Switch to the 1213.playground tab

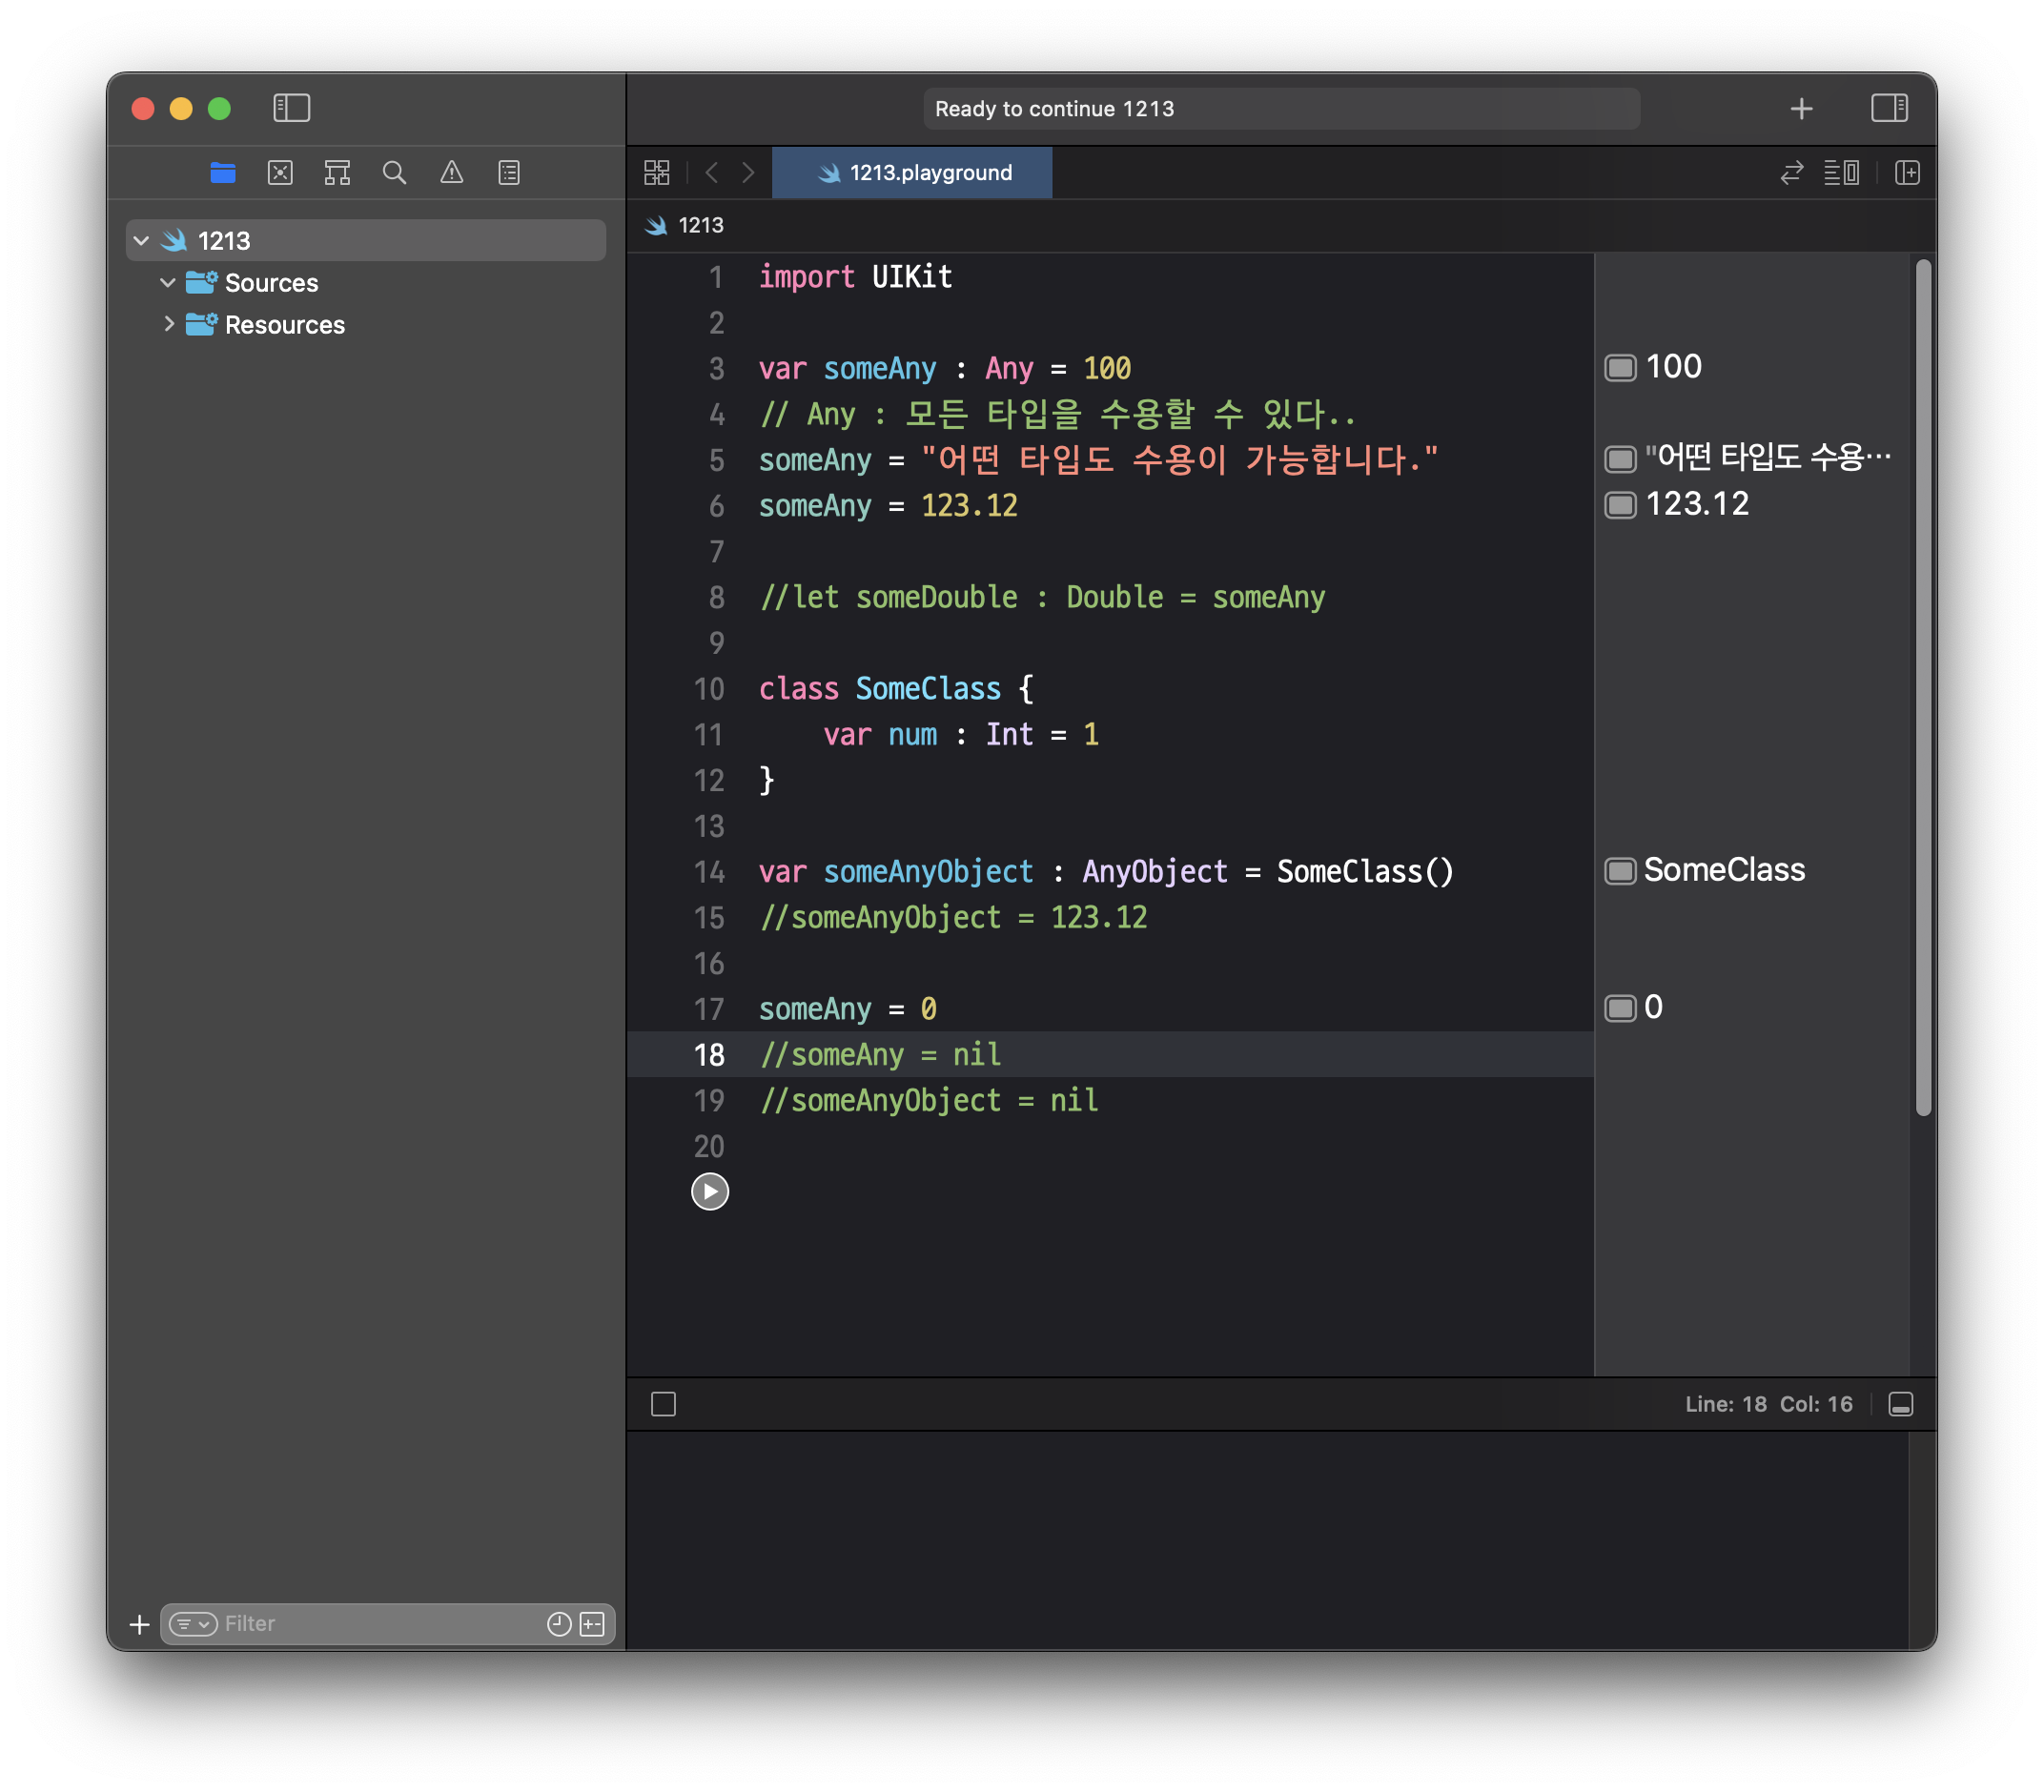[x=912, y=173]
